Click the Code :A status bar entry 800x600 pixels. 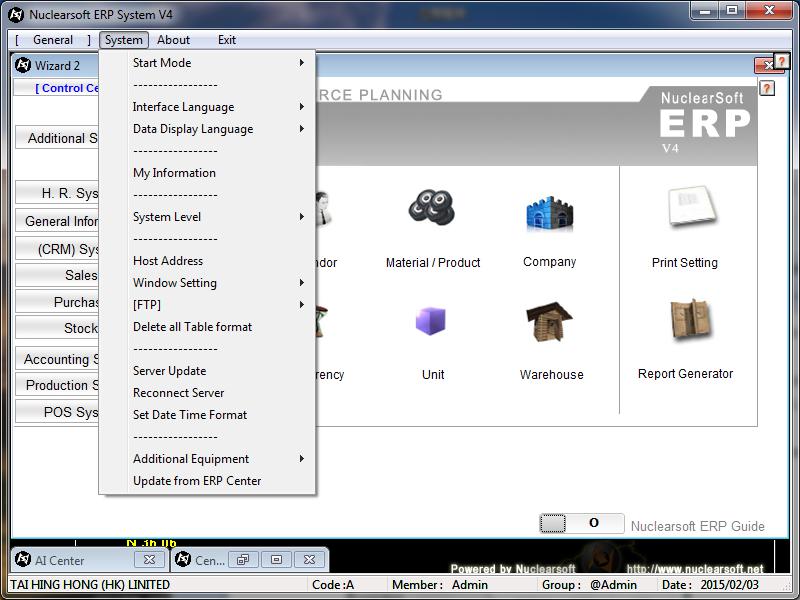[333, 585]
